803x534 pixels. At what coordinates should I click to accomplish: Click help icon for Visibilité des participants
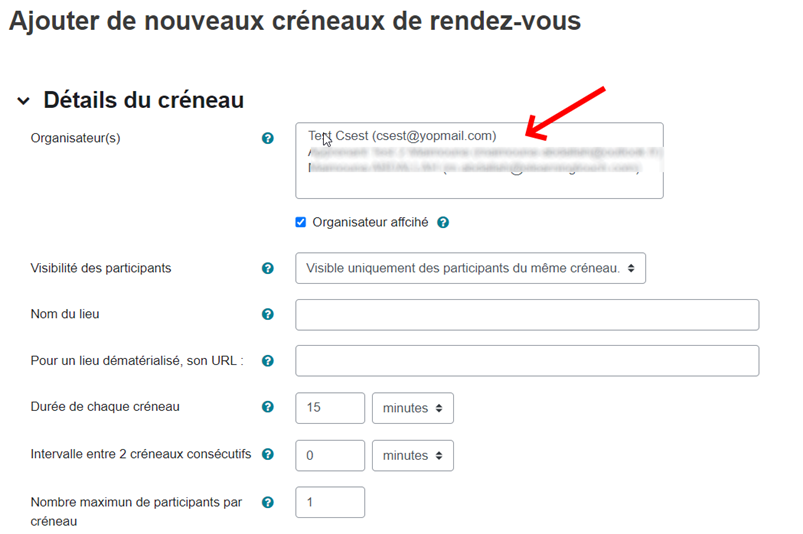[x=267, y=268]
